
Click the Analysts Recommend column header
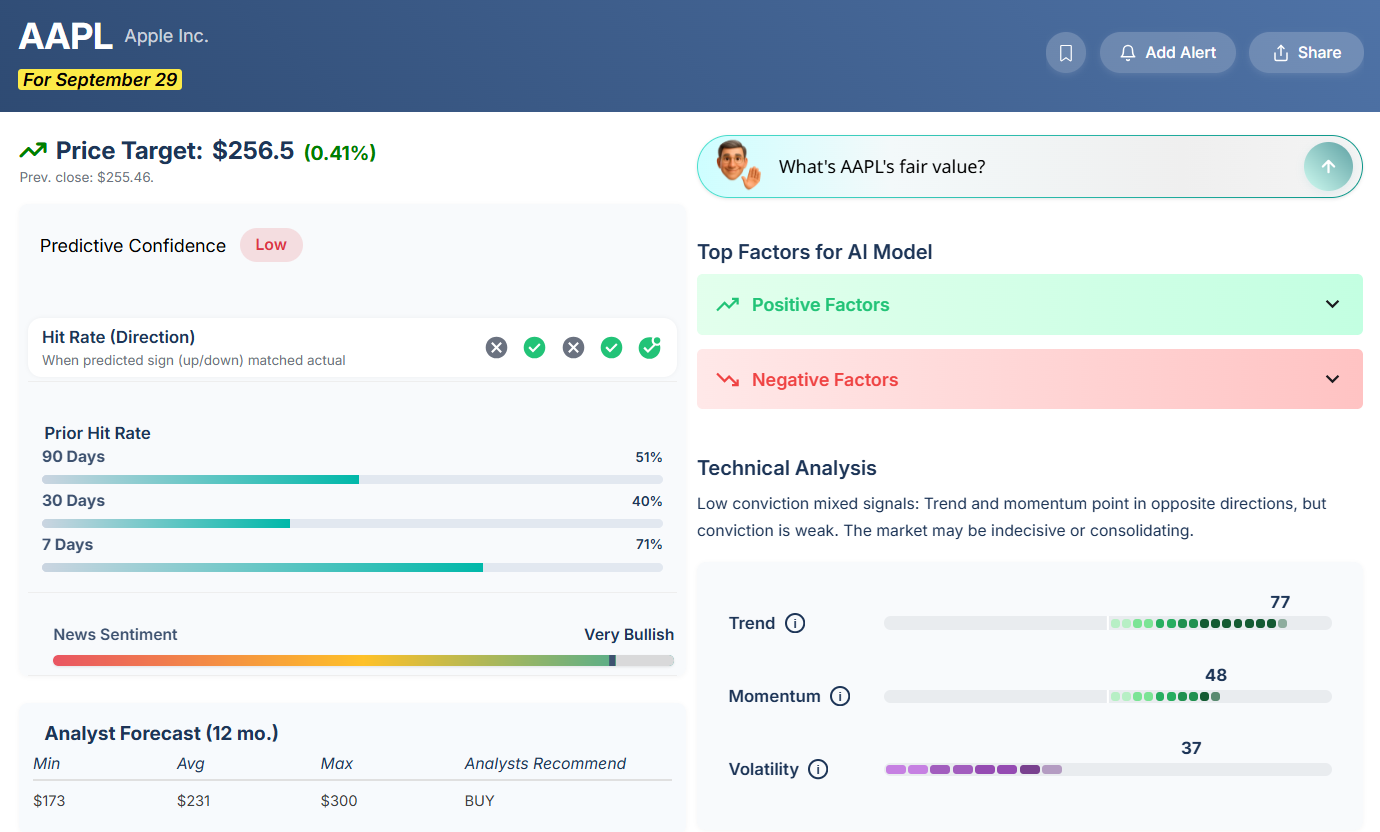545,764
